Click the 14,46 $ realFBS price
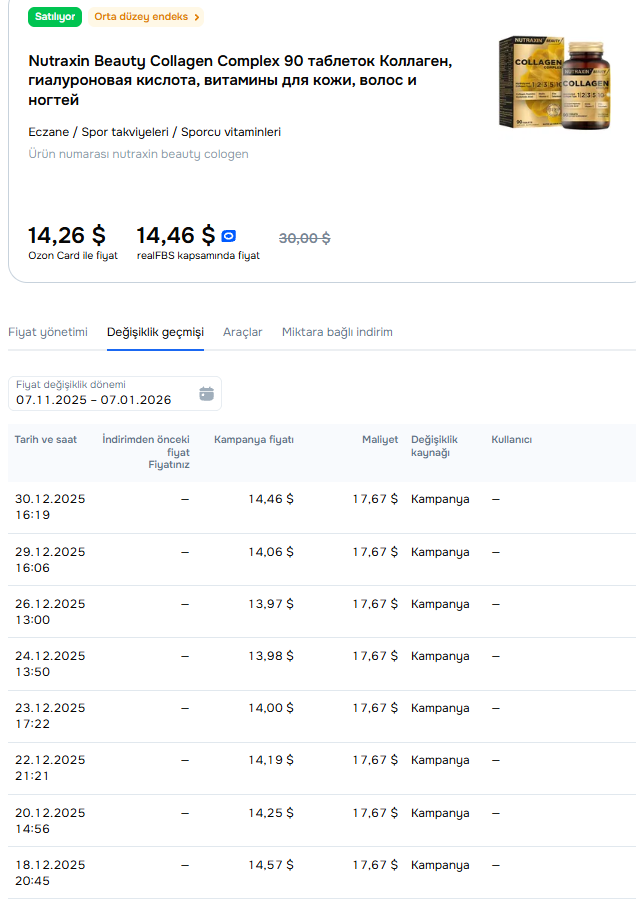Viewport: 636px width, 906px height. (x=176, y=235)
